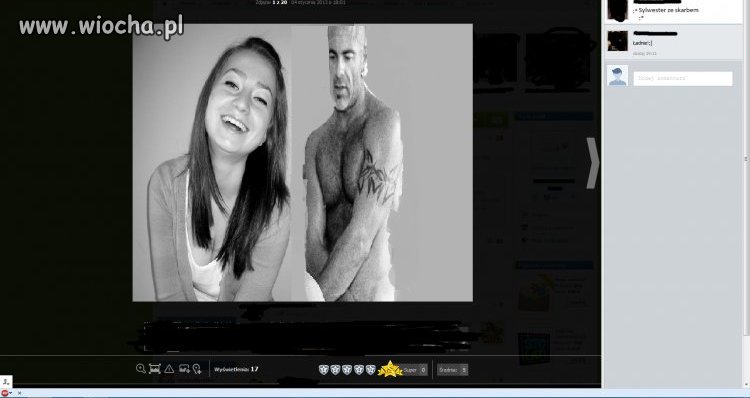Open avatar of 'Sylwester ze skarbem' commenter
Screen dimensions: 750x398
pyautogui.click(x=618, y=11)
